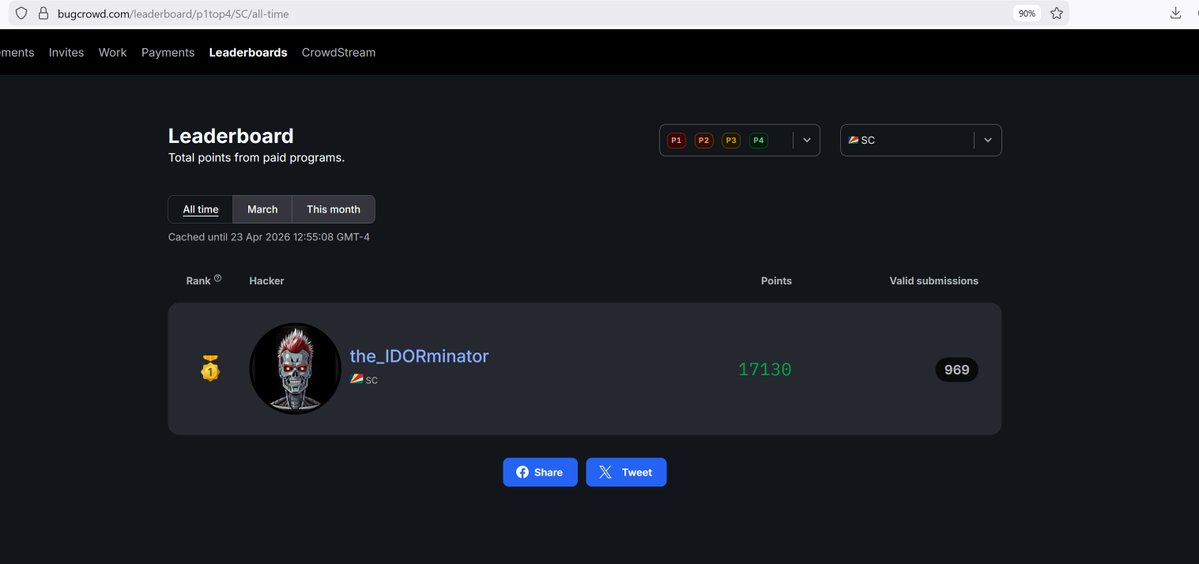Click the 969 valid submissions badge
1199x564 pixels.
(x=957, y=370)
